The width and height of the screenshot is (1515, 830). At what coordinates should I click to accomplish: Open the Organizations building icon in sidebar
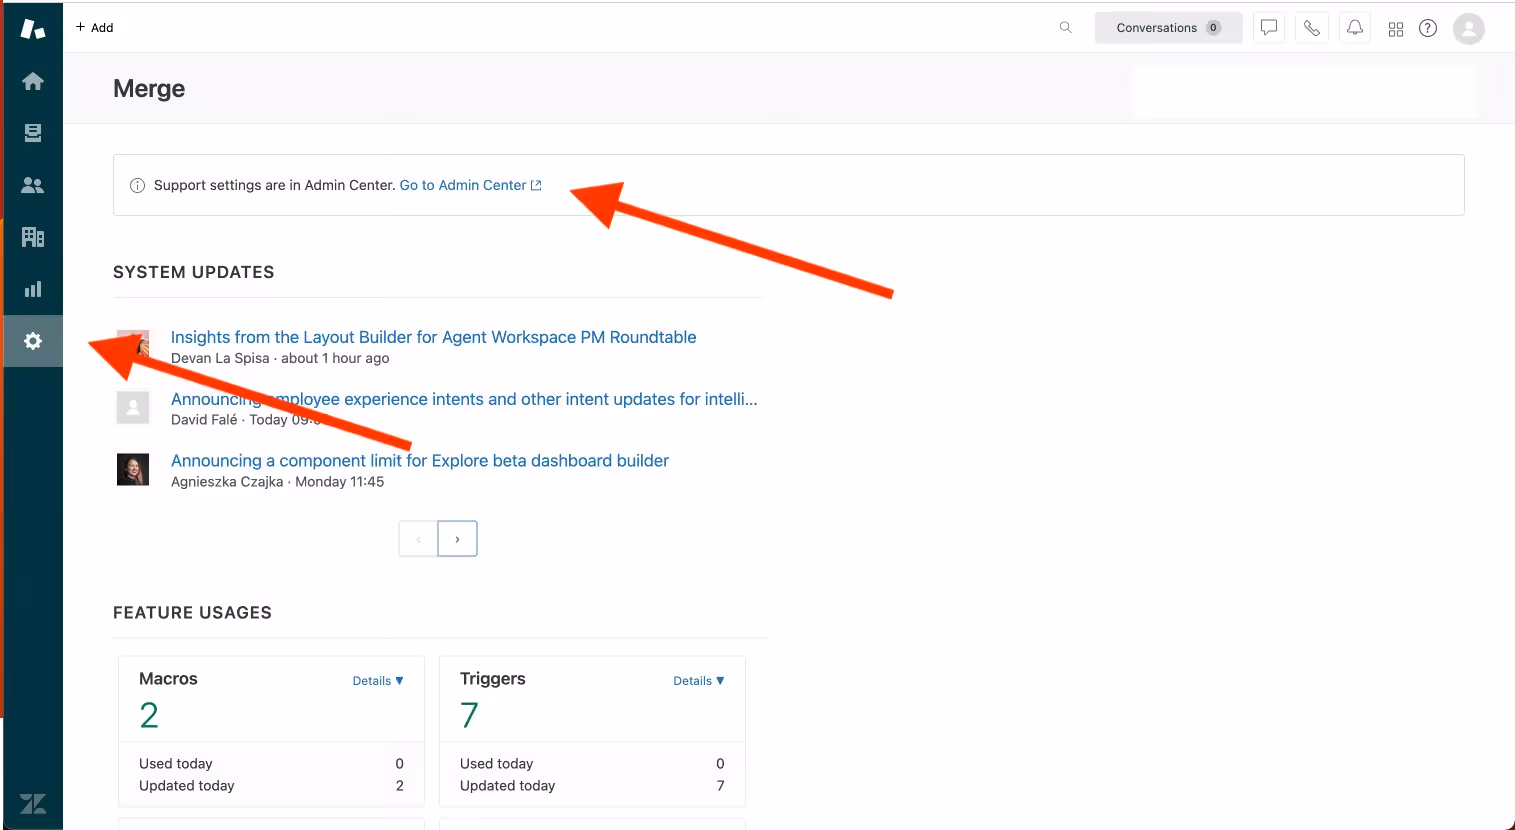[33, 237]
